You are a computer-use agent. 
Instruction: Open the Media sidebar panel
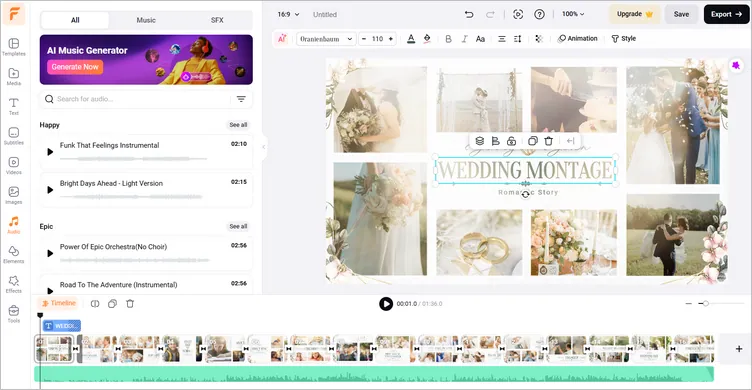[x=13, y=77]
